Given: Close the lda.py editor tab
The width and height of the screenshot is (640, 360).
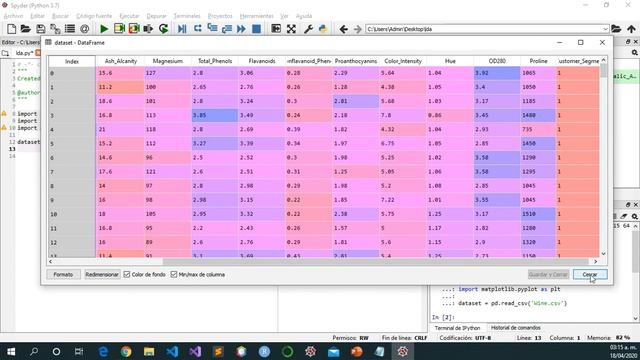Looking at the screenshot, I should coord(38,53).
